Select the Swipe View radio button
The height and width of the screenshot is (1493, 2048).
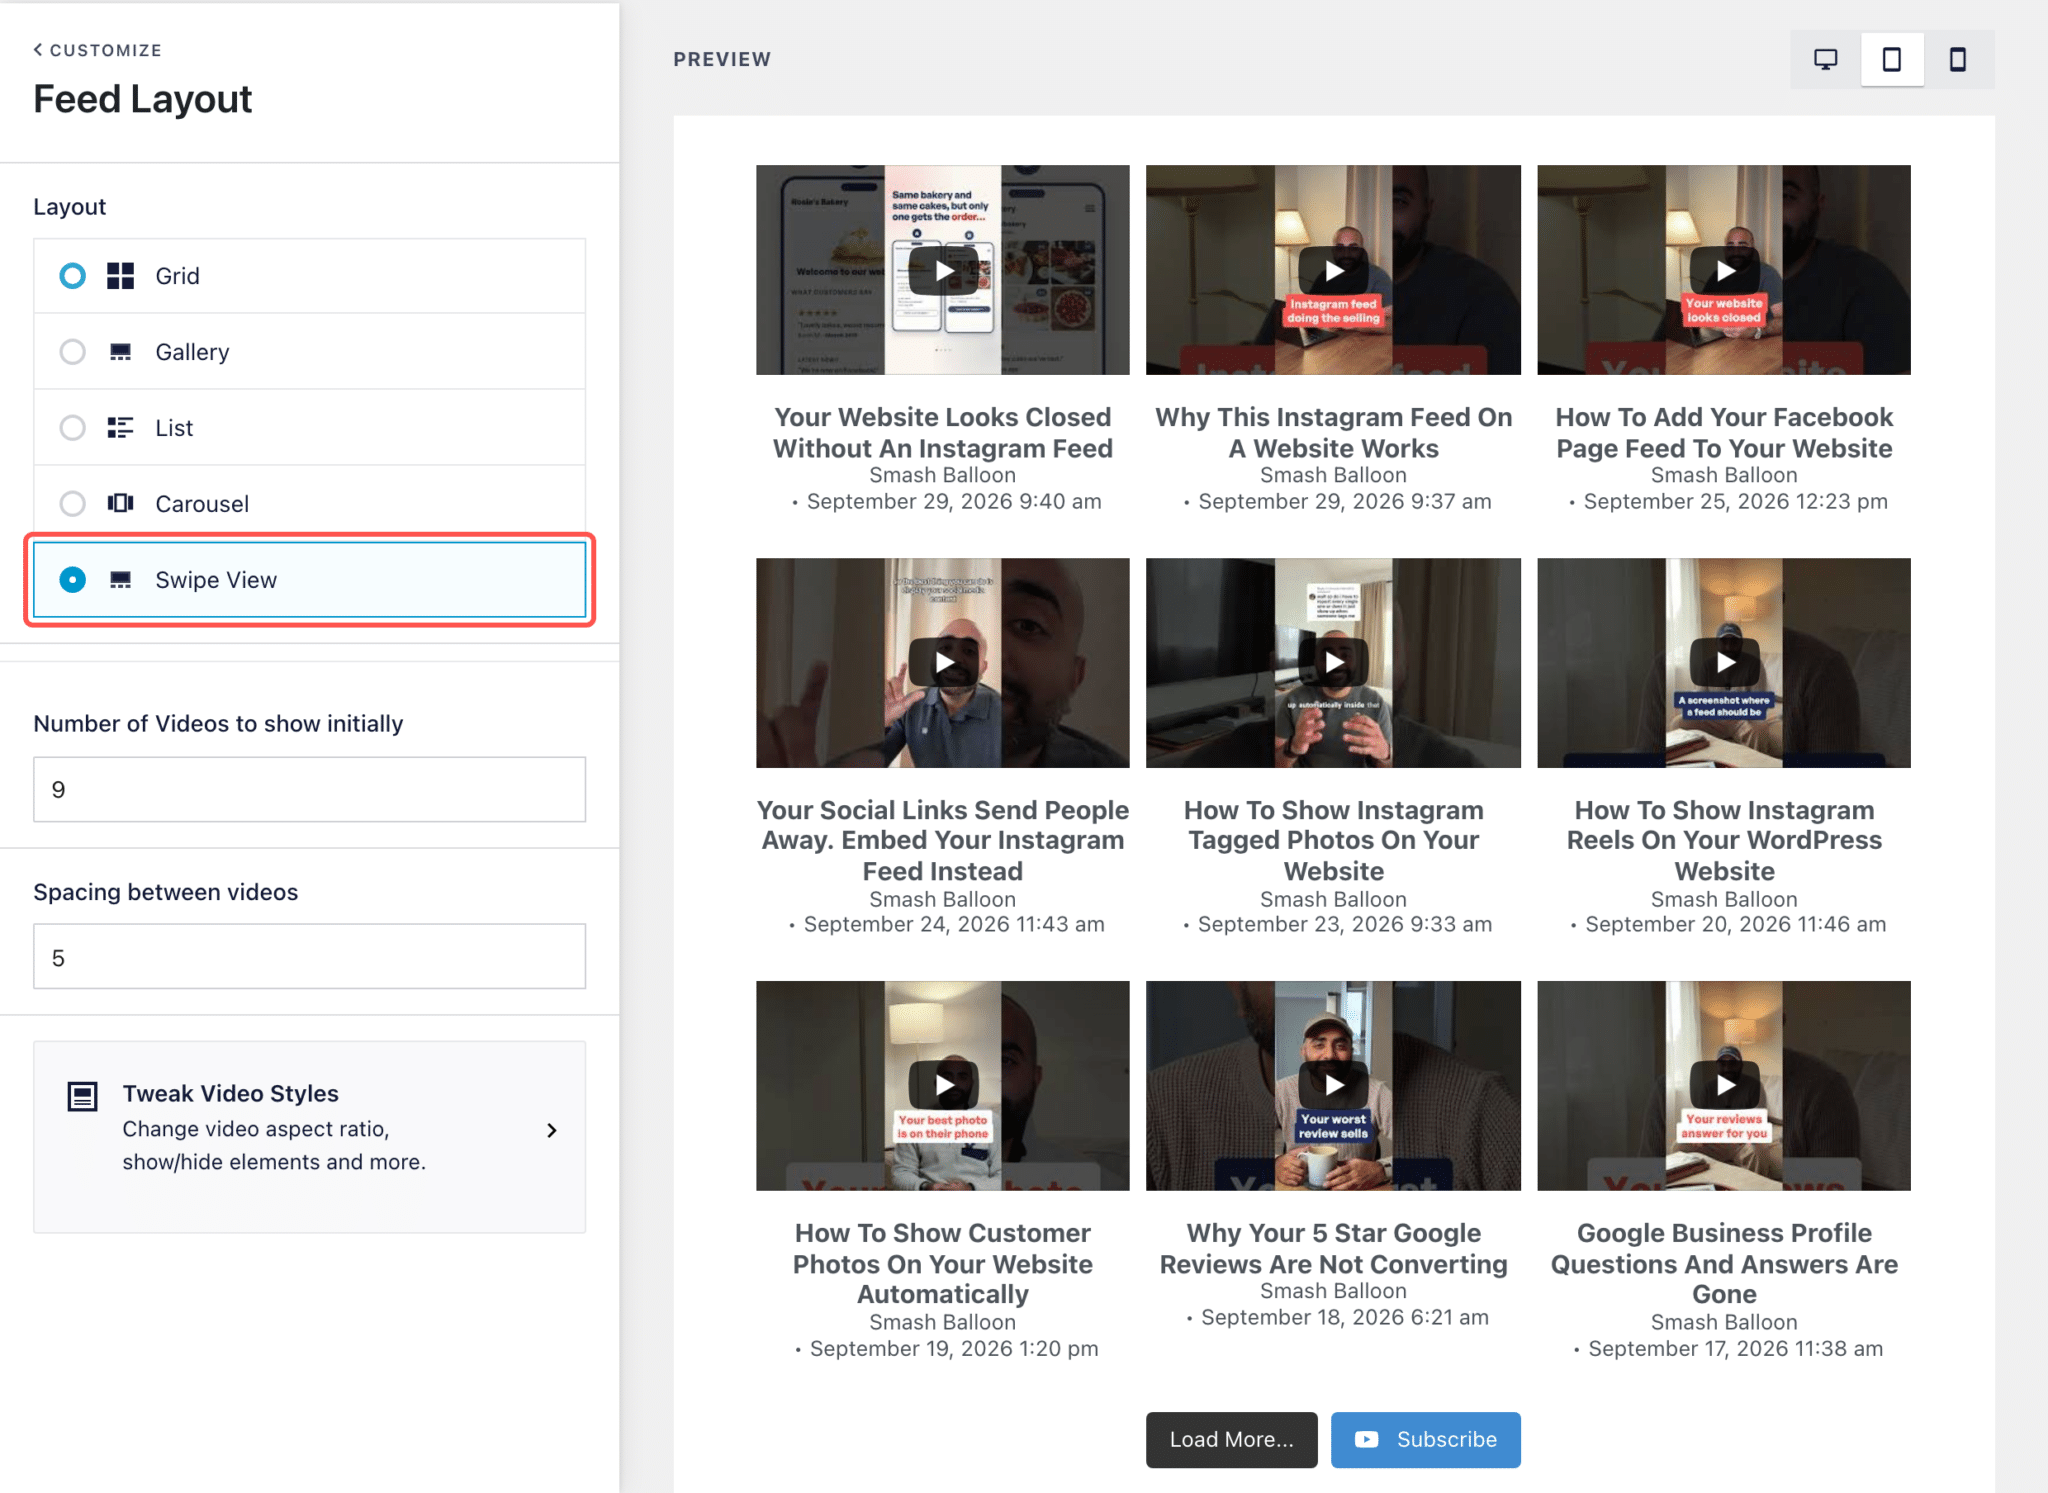click(x=72, y=580)
